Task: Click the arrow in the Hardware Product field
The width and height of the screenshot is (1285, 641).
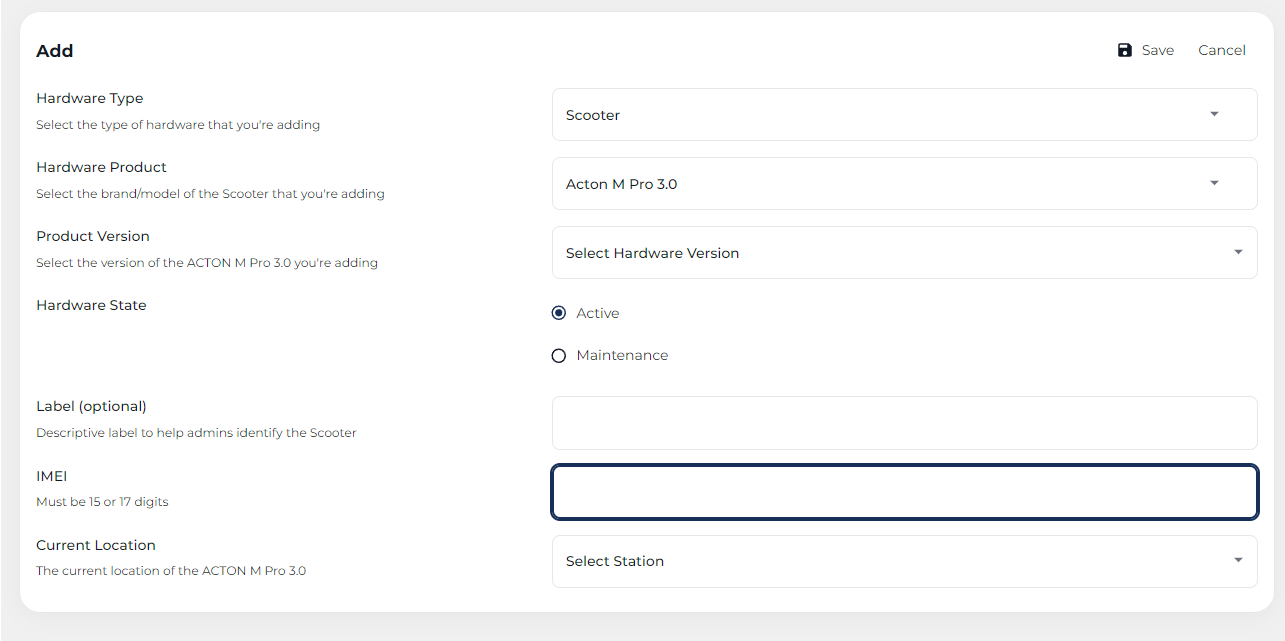Action: click(1214, 183)
